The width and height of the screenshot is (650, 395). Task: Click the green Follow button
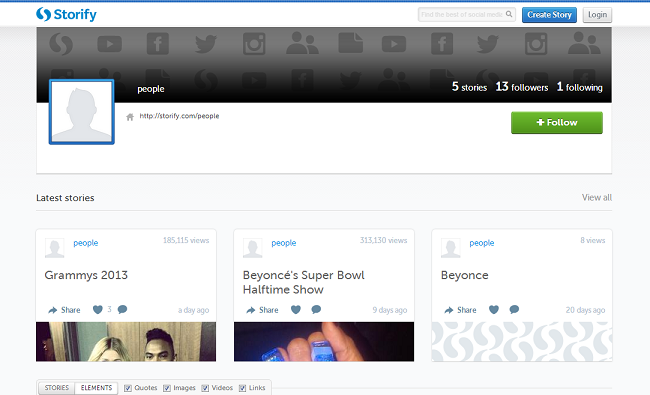557,123
